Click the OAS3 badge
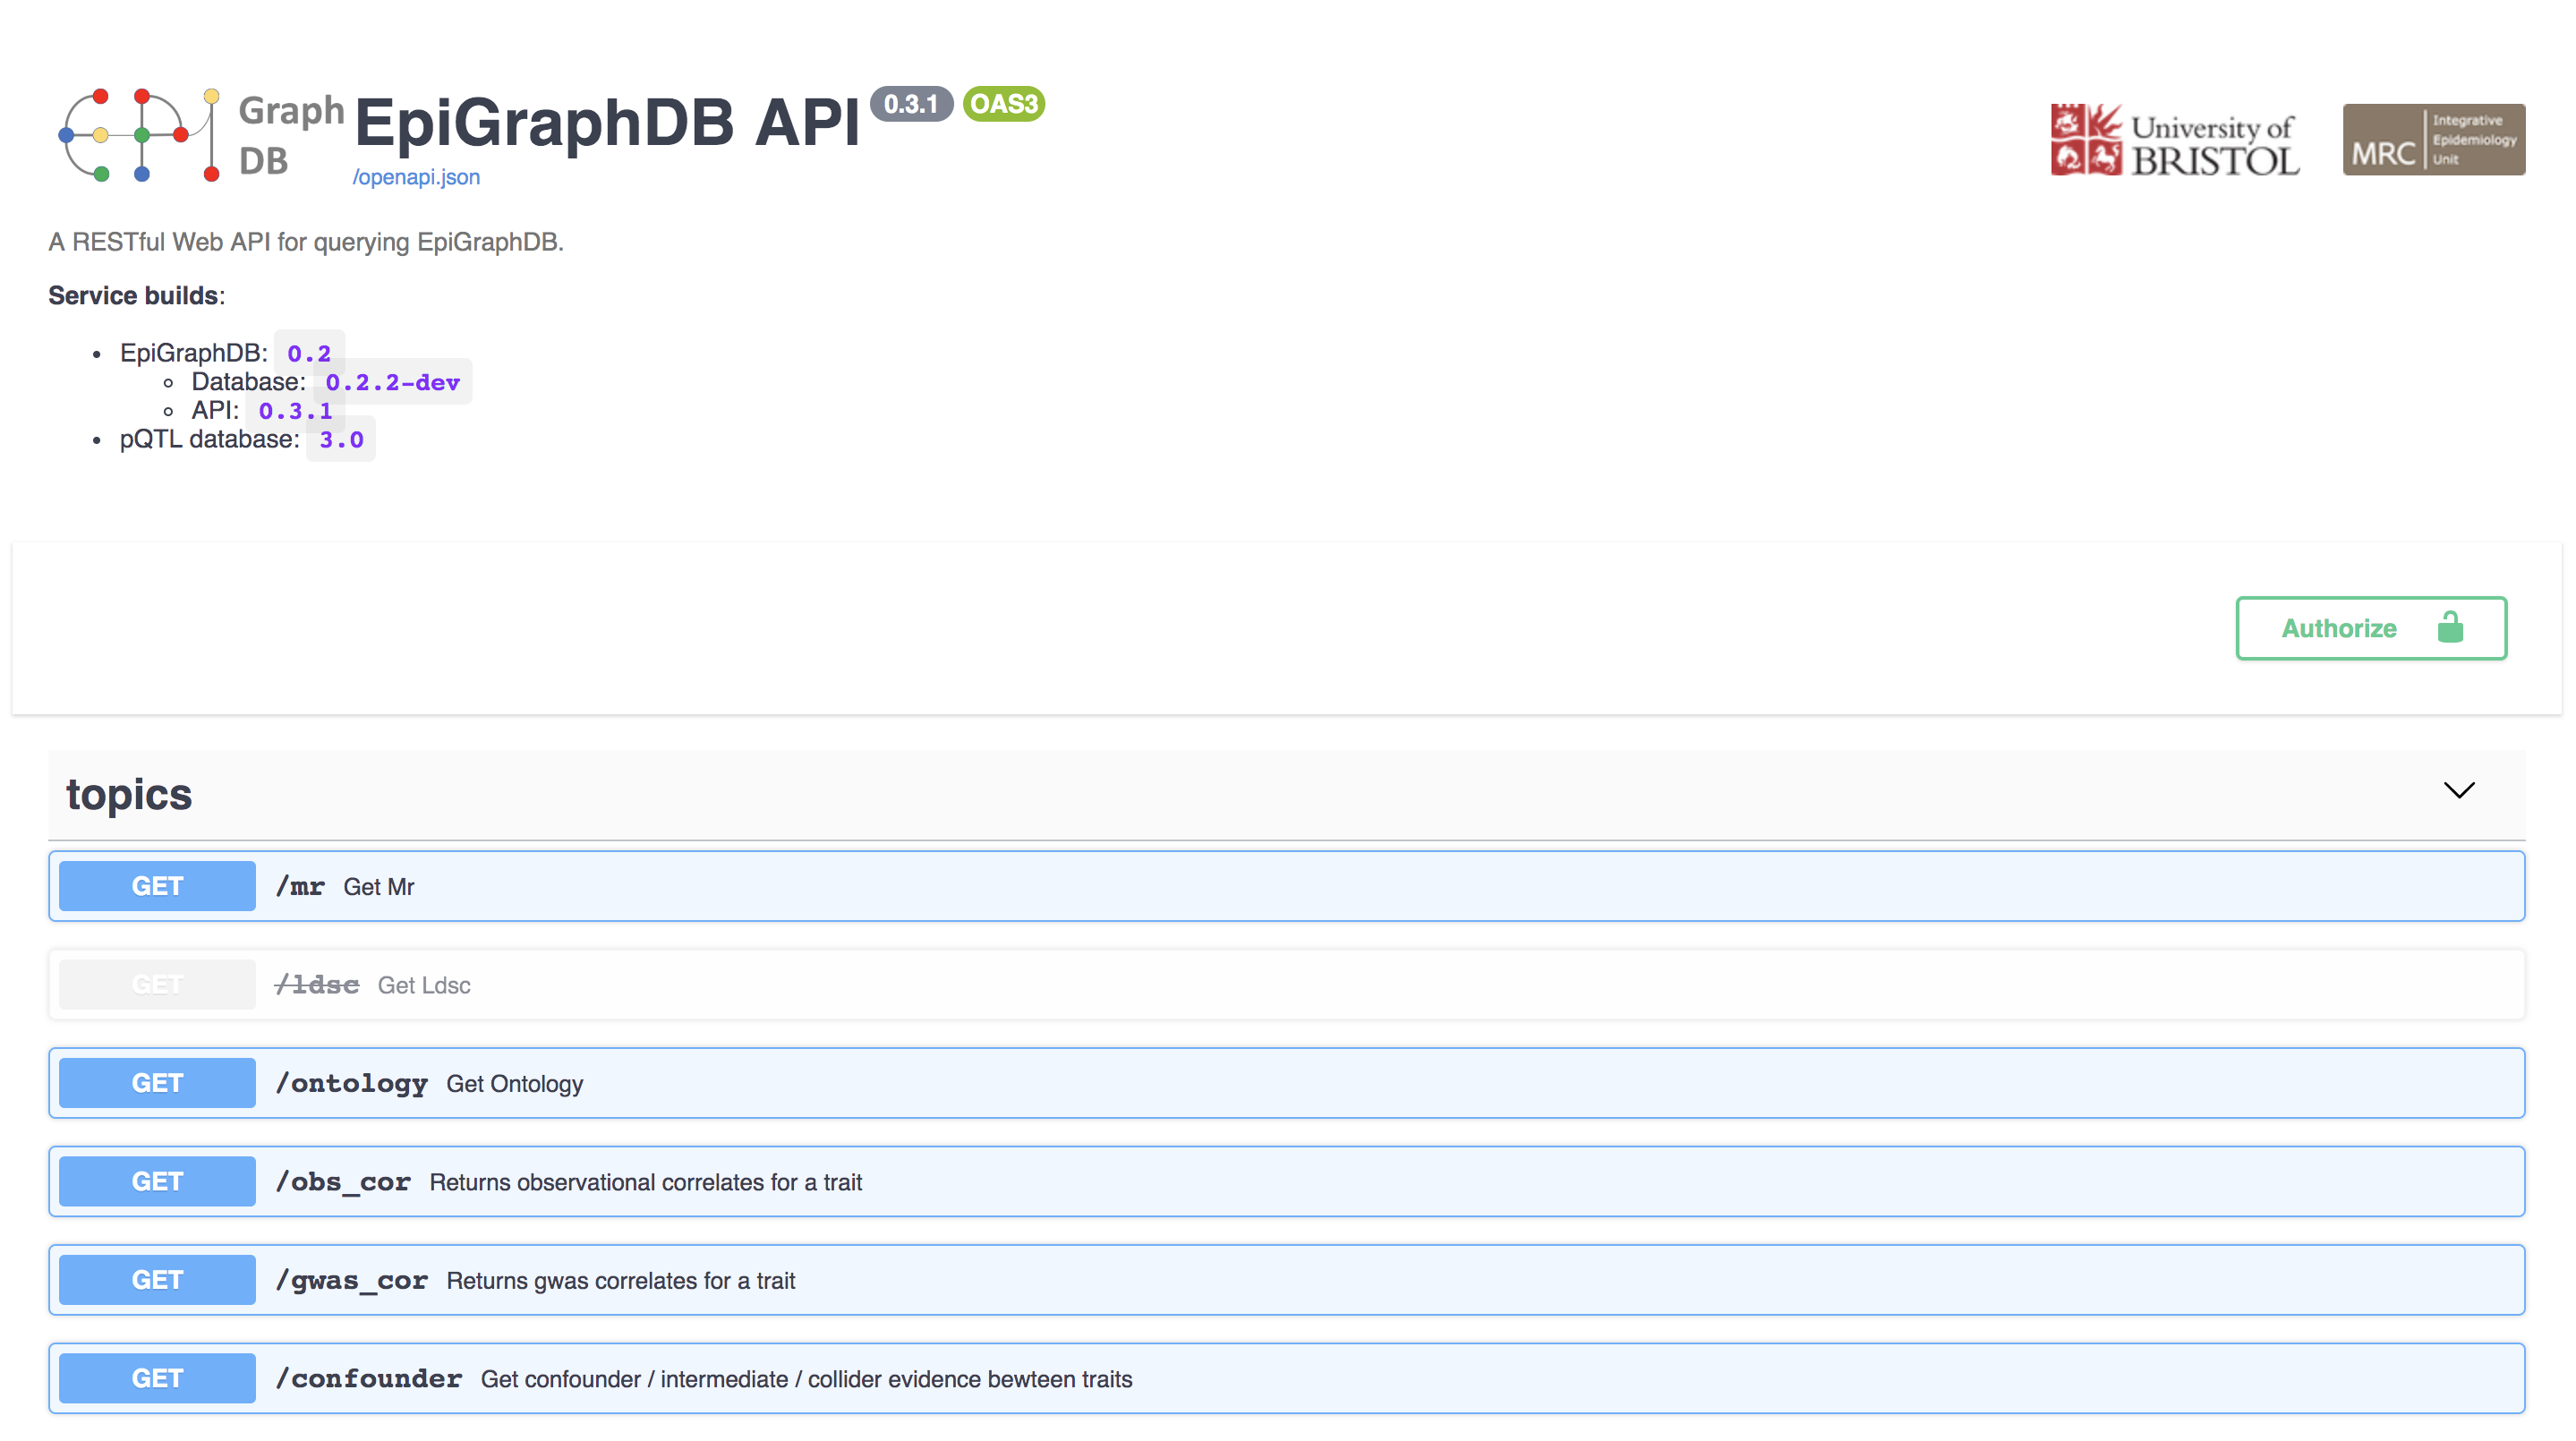Viewport: 2576px width, 1441px height. coord(1003,103)
